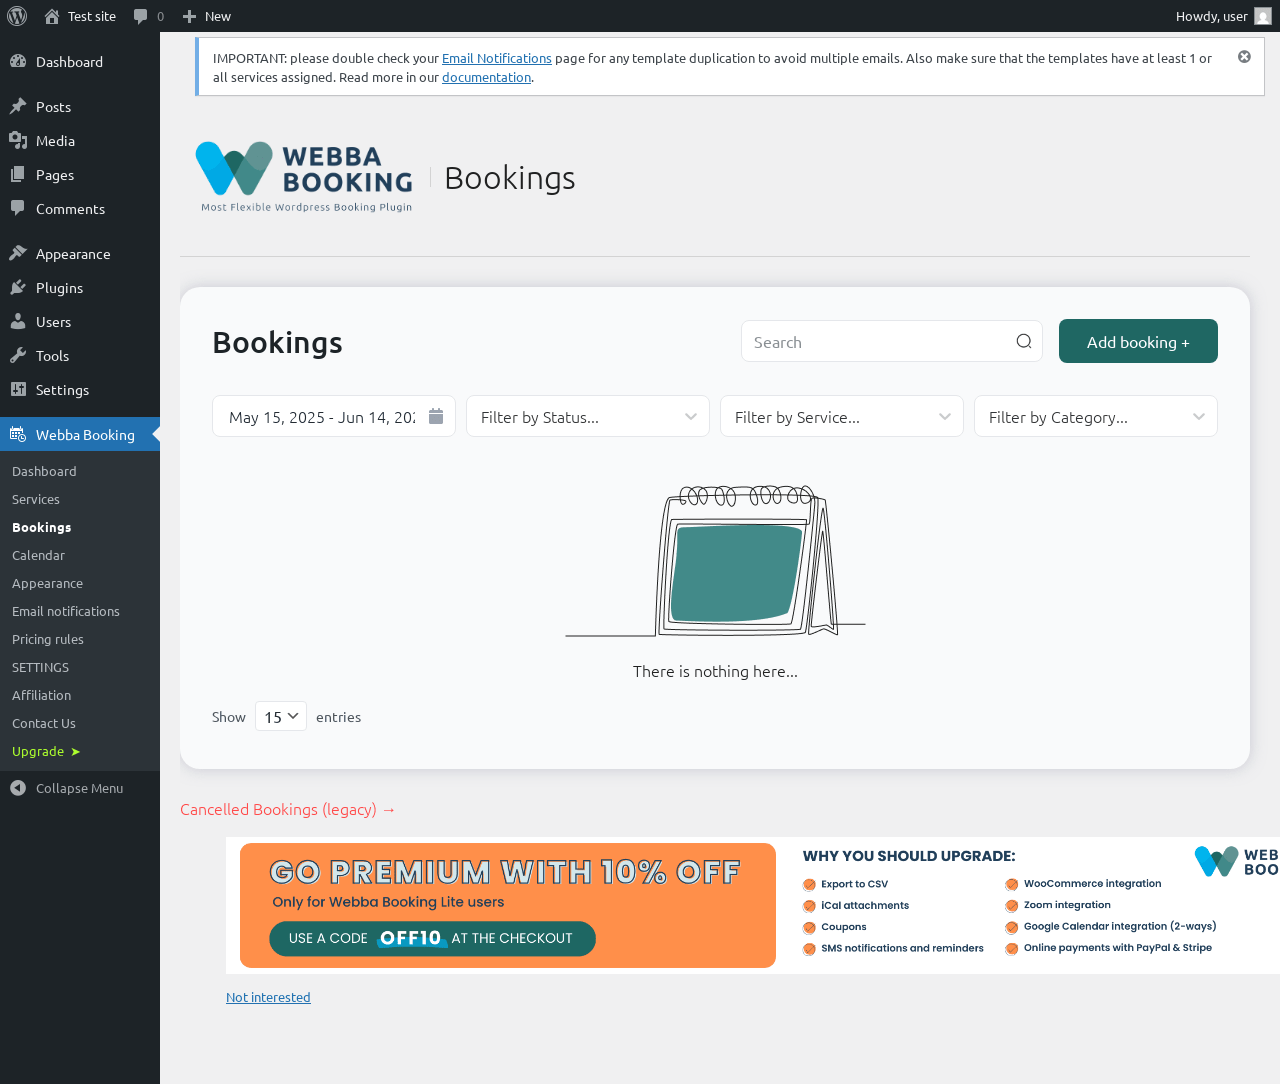Open Contact Us submenu item
Image resolution: width=1280 pixels, height=1084 pixels.
(44, 723)
